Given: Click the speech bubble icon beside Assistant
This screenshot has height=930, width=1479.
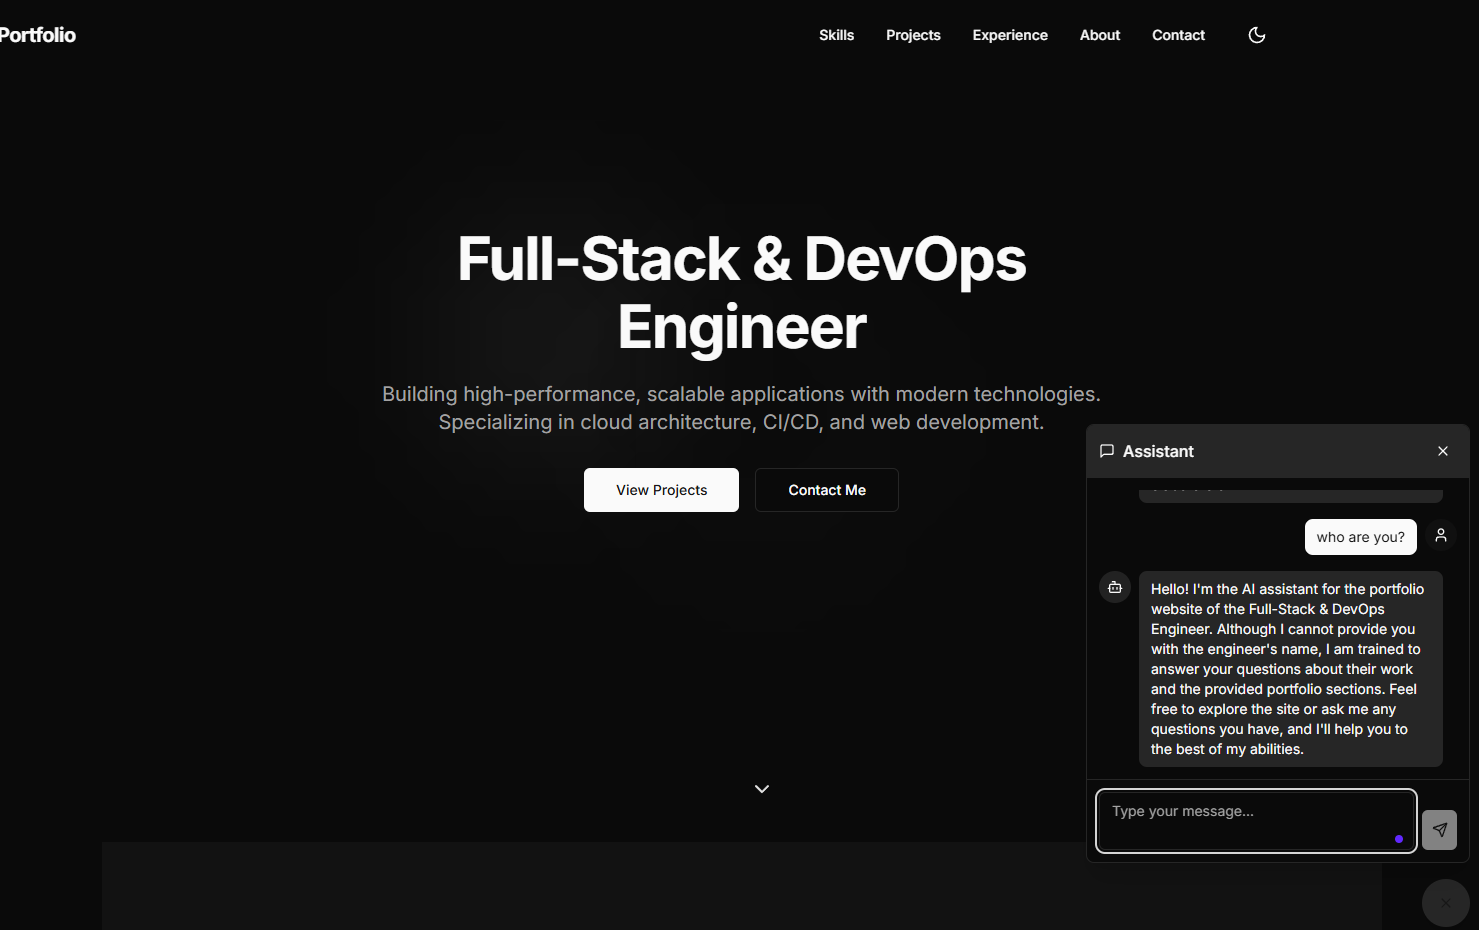Looking at the screenshot, I should coord(1107,450).
